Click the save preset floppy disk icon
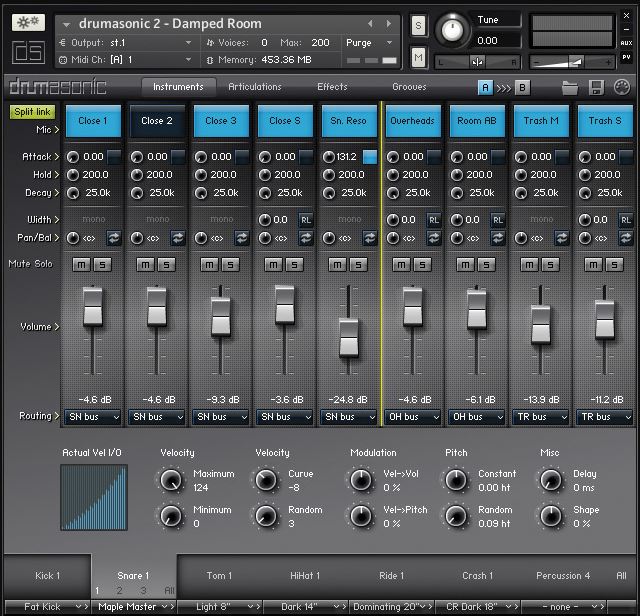This screenshot has width=640, height=616. 596,87
